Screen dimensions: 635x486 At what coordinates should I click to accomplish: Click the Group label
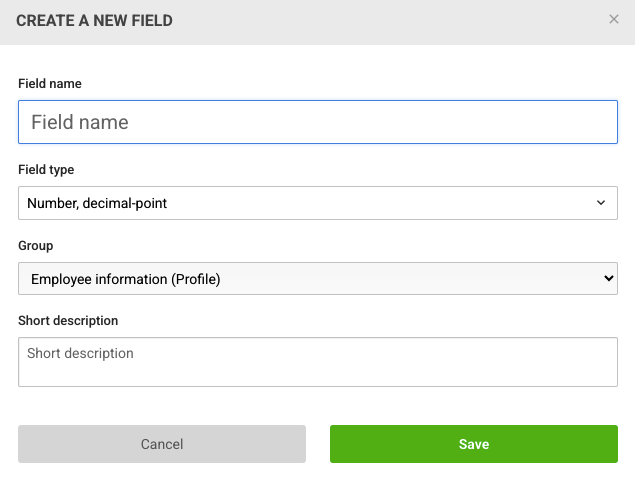pos(36,245)
